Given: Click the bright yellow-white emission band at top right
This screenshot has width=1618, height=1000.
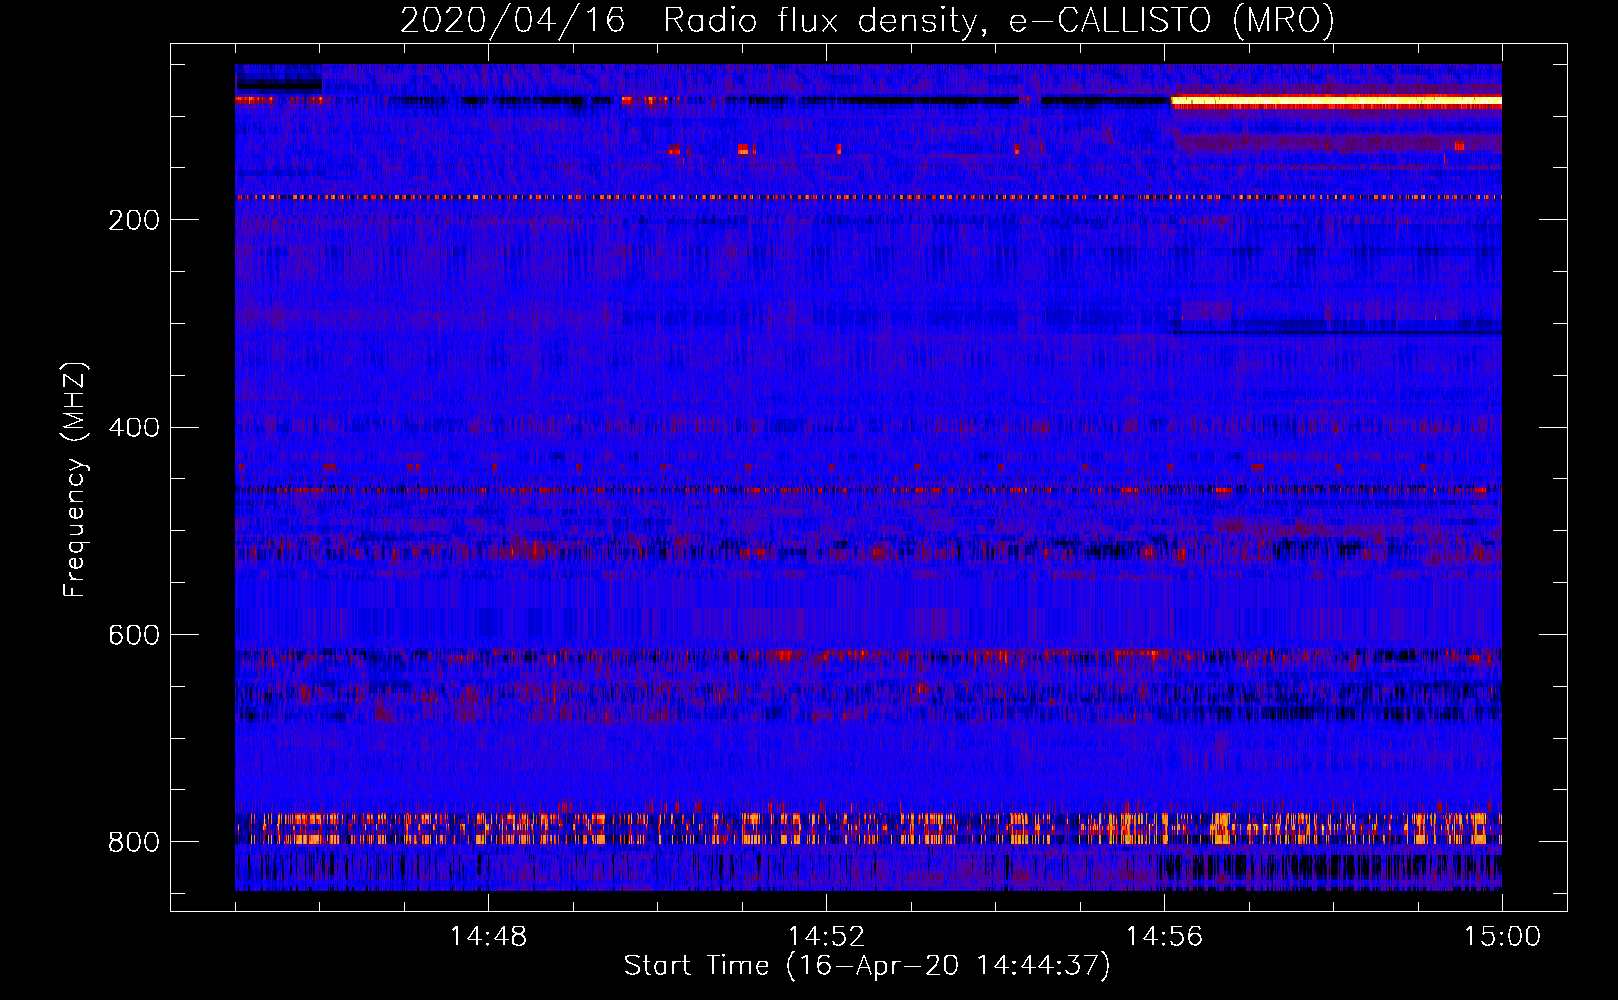Looking at the screenshot, I should coord(1336,101).
